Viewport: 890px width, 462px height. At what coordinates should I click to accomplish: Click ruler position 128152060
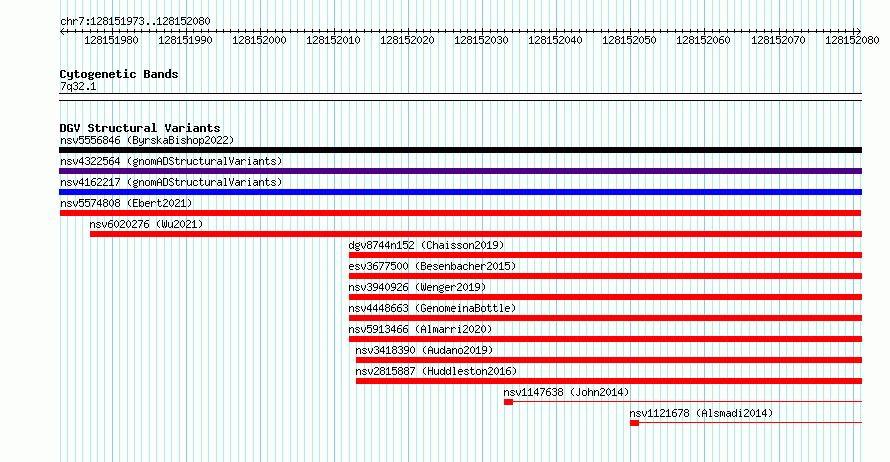click(703, 40)
